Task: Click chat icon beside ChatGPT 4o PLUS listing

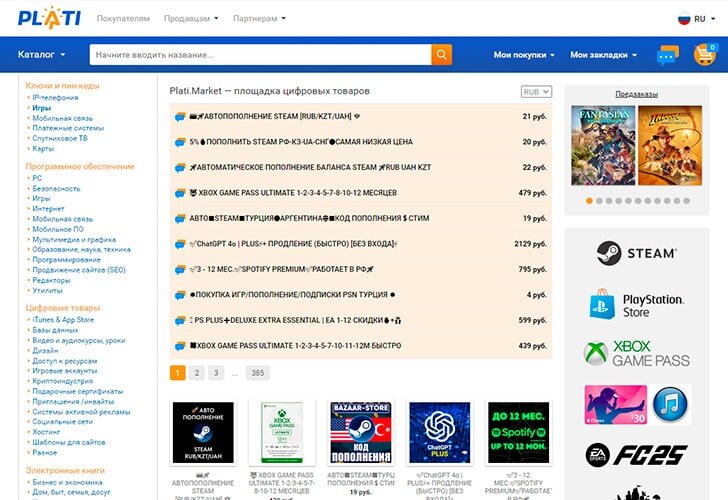Action: 180,244
